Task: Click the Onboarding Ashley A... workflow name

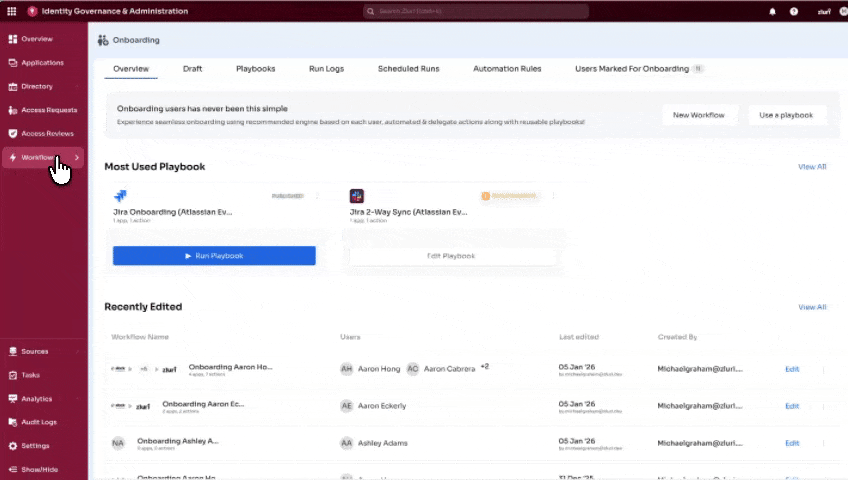Action: click(x=178, y=441)
